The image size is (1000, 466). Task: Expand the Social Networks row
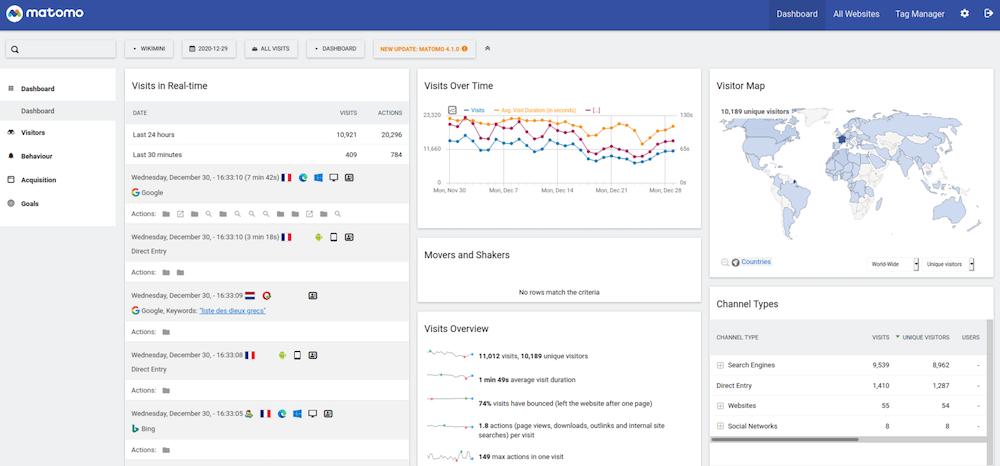[720, 426]
